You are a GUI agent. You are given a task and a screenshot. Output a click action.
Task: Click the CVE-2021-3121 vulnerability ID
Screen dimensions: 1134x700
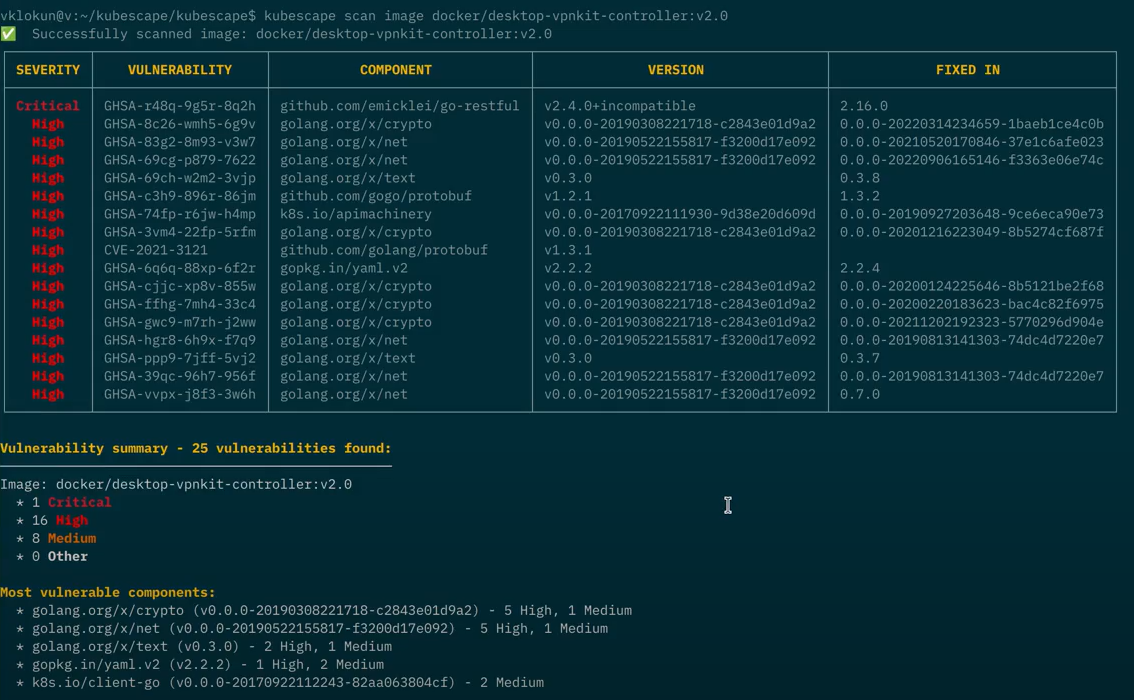coord(155,250)
